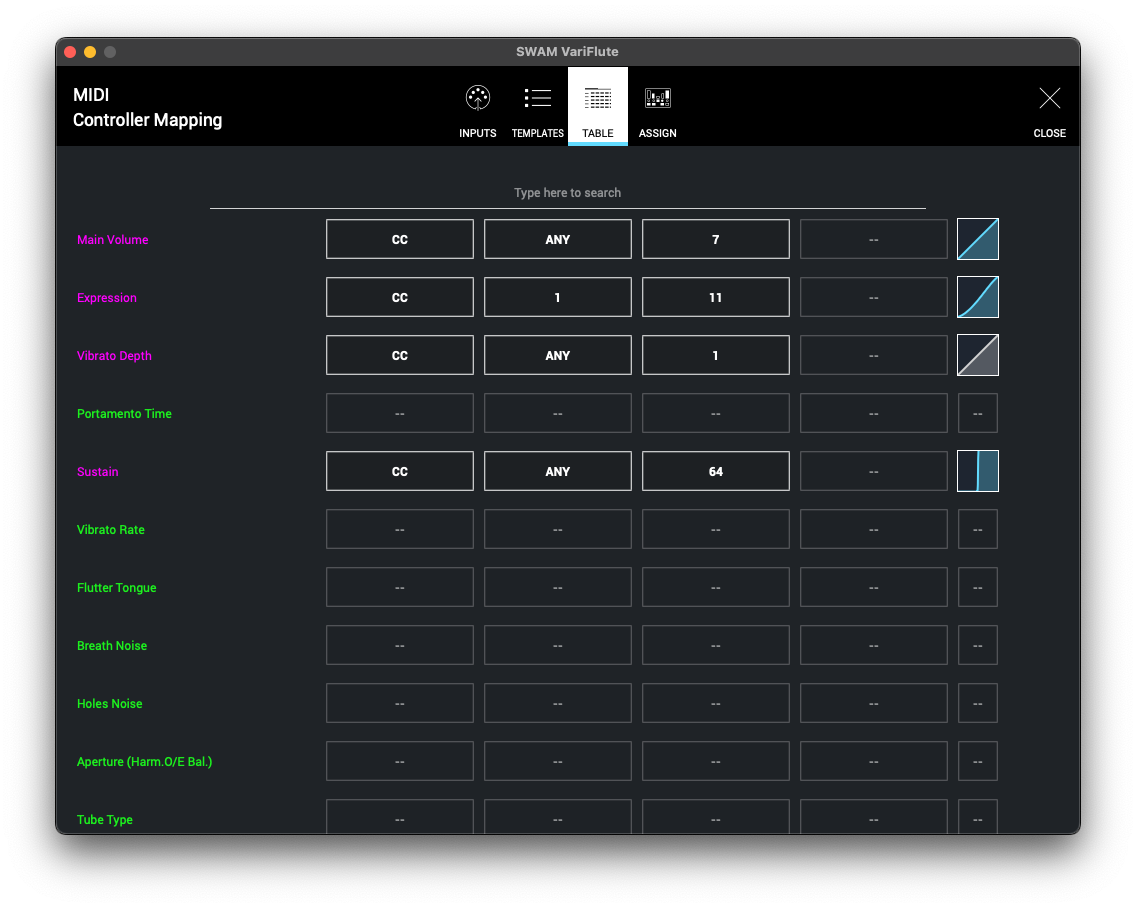Click Sustain controller number 64 field
This screenshot has height=908, width=1136.
[x=715, y=472]
